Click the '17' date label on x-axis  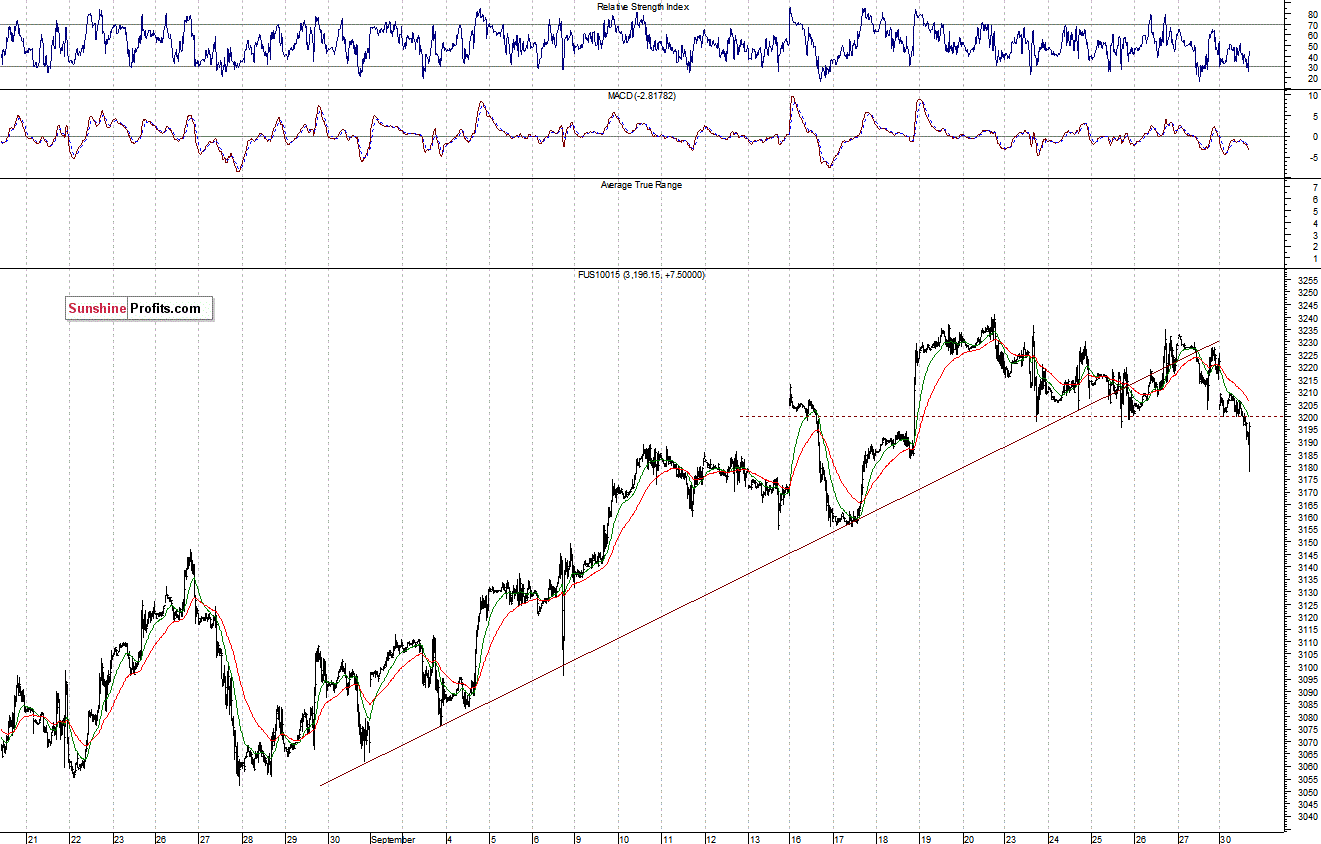(x=839, y=839)
